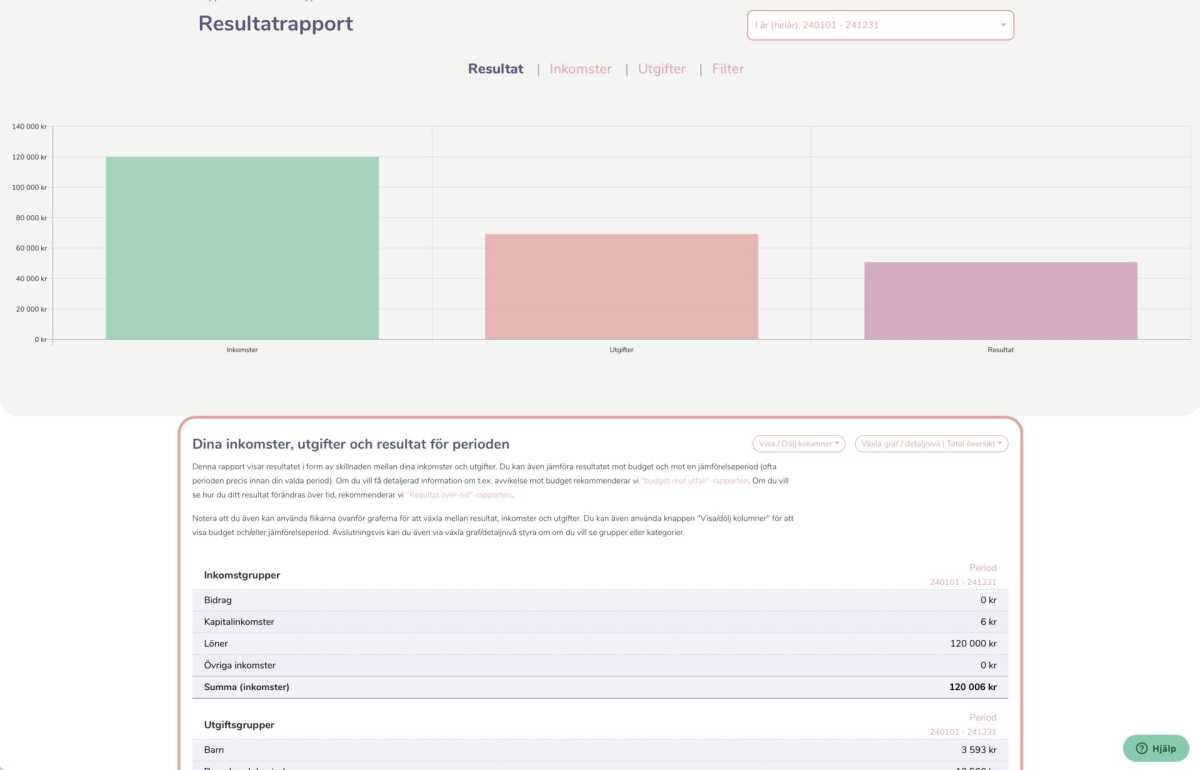Image resolution: width=1200 pixels, height=770 pixels.
Task: Select the Kapitalinkomster income row
Action: click(600, 622)
